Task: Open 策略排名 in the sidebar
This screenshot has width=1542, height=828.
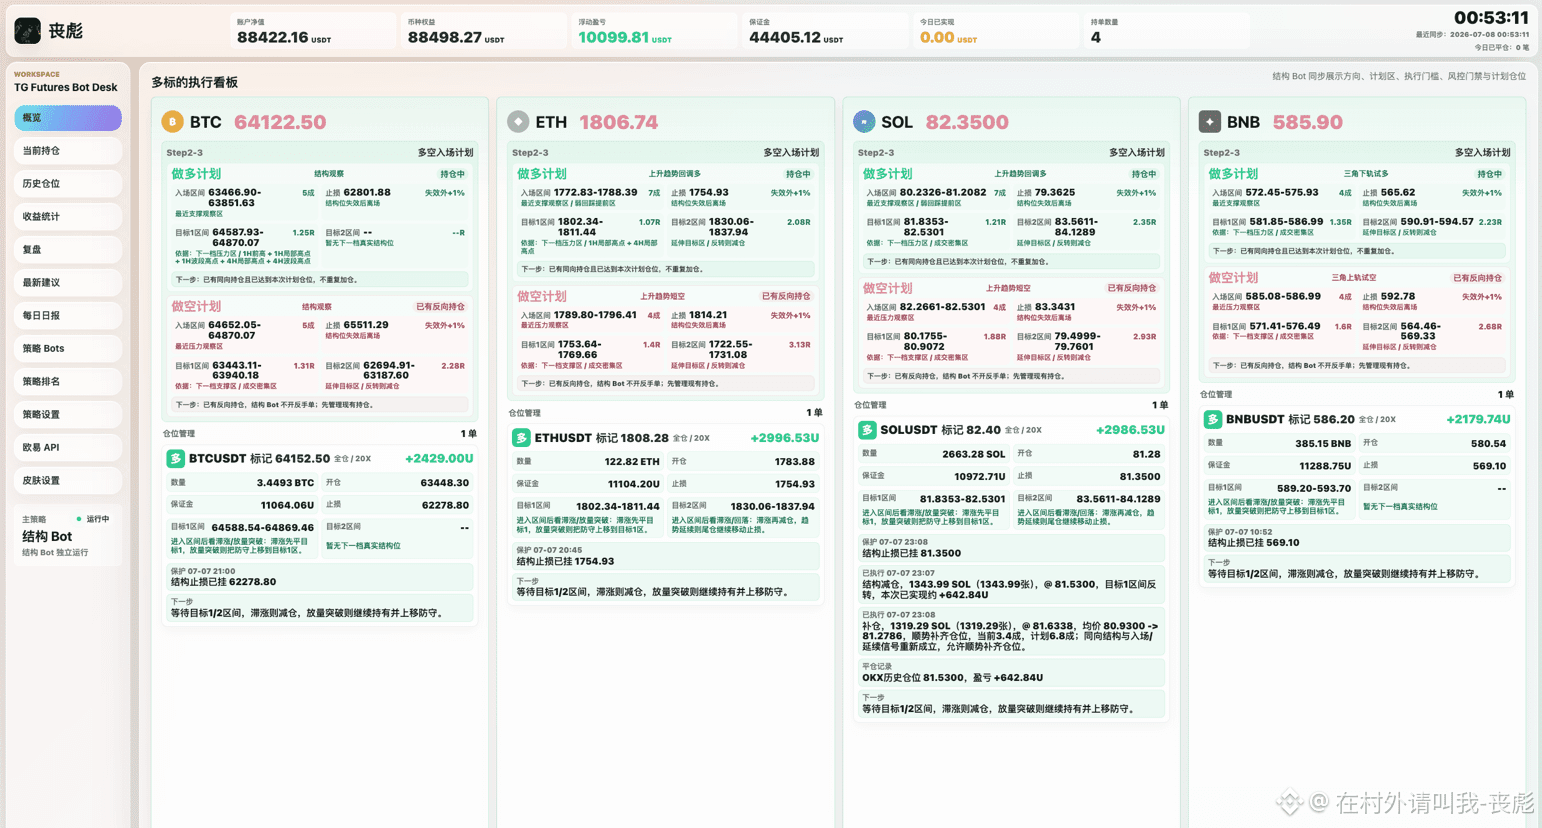Action: pyautogui.click(x=68, y=382)
